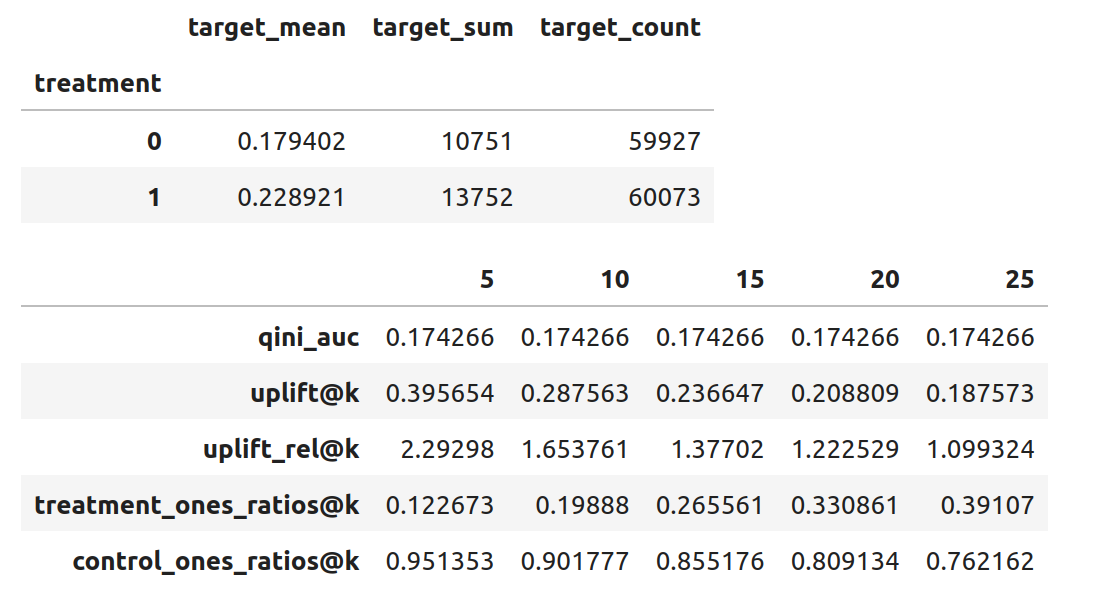Select the treatment_ones_ratios@k row label
This screenshot has height=607, width=1095.
(196, 505)
